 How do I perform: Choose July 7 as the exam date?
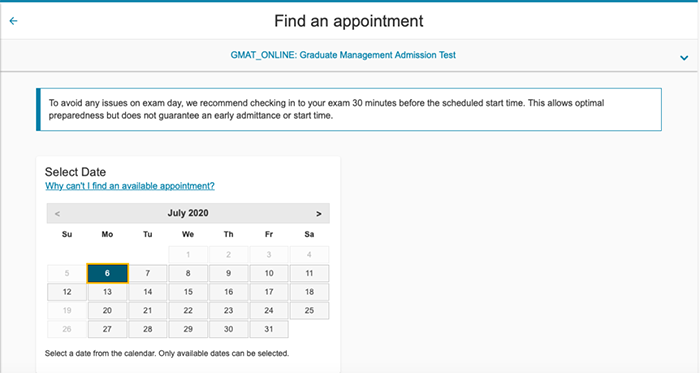pyautogui.click(x=148, y=273)
